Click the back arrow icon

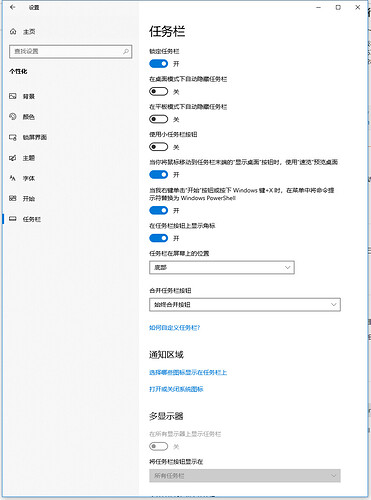coord(13,7)
